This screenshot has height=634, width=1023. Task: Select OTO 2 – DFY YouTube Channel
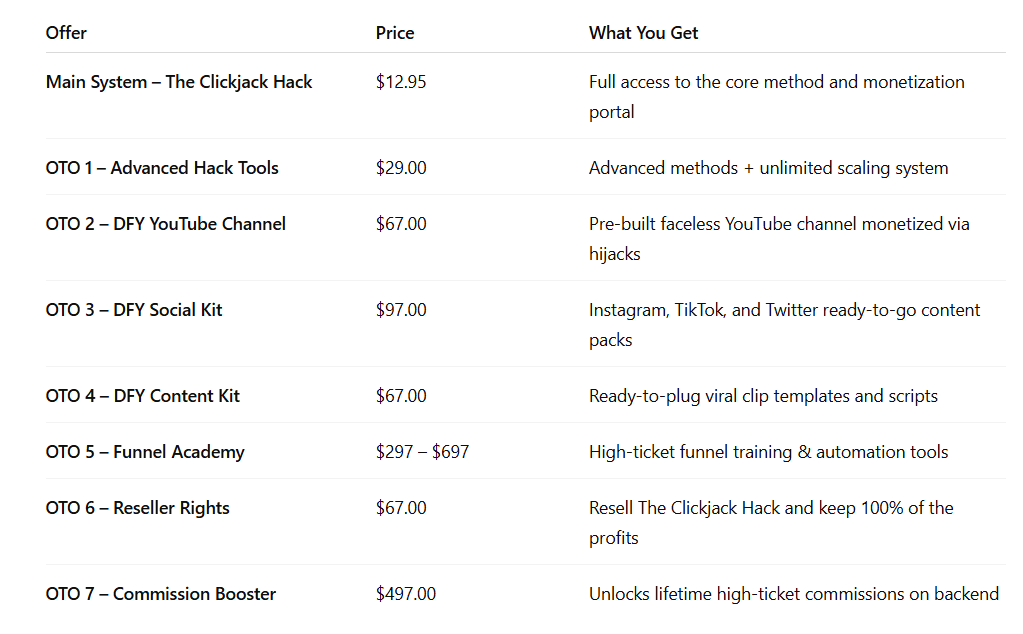point(166,224)
